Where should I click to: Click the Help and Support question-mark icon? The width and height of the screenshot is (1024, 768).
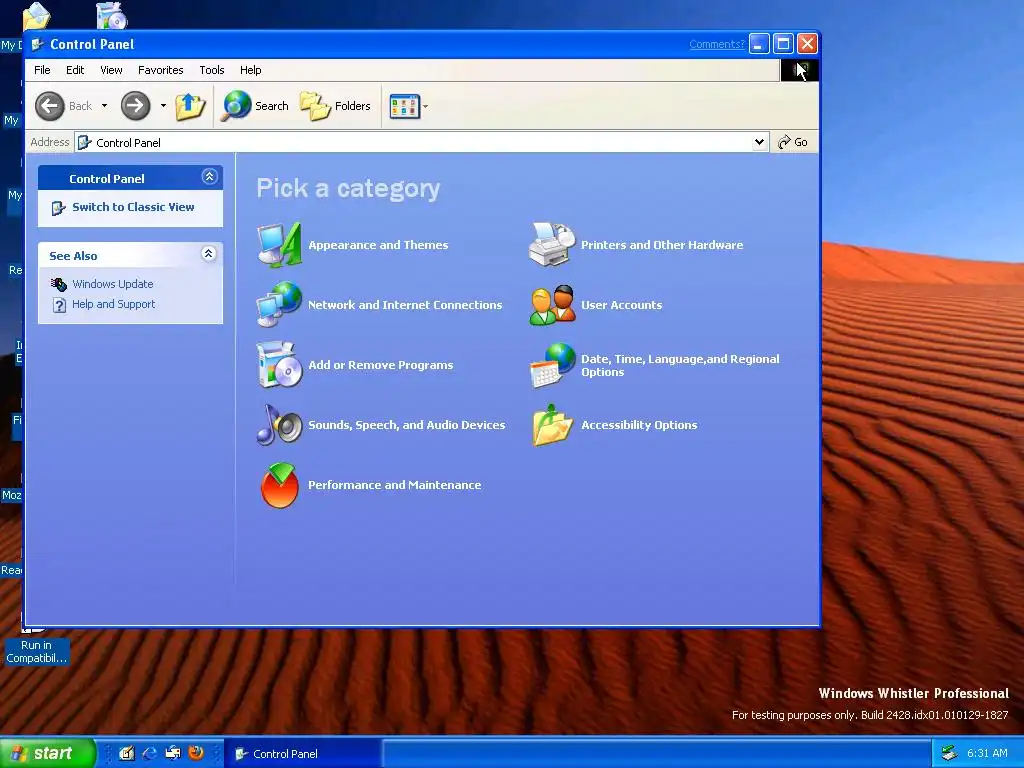[x=59, y=305]
